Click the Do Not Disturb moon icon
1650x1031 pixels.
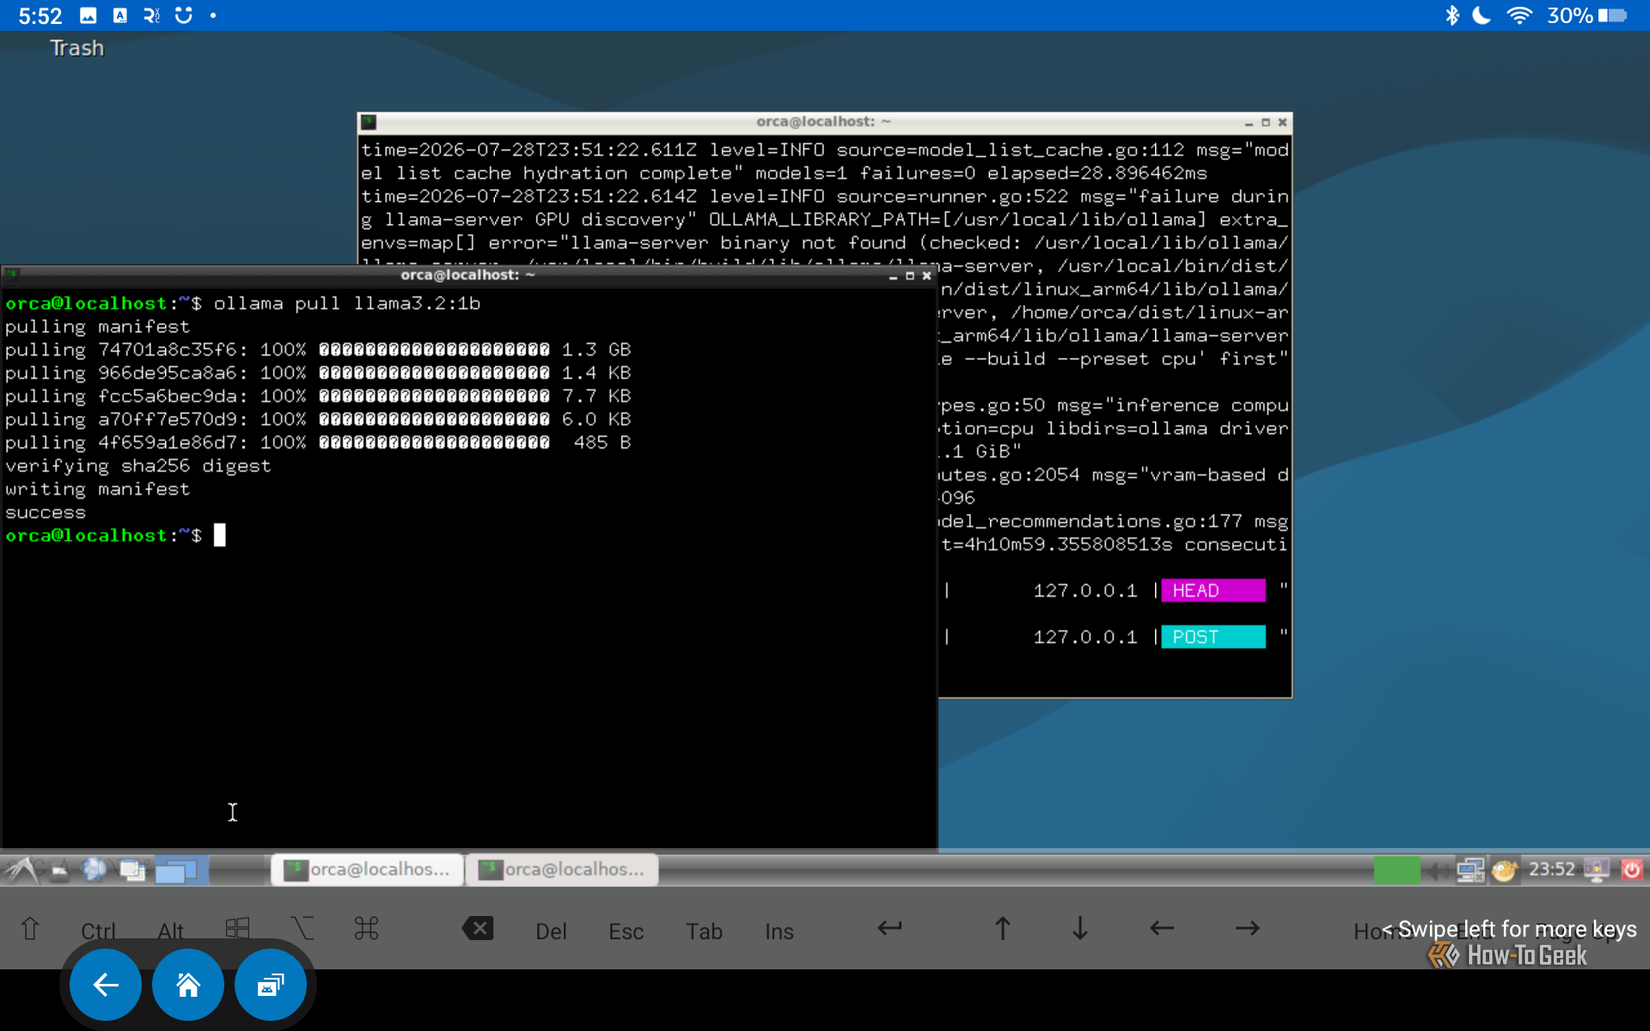click(1483, 15)
